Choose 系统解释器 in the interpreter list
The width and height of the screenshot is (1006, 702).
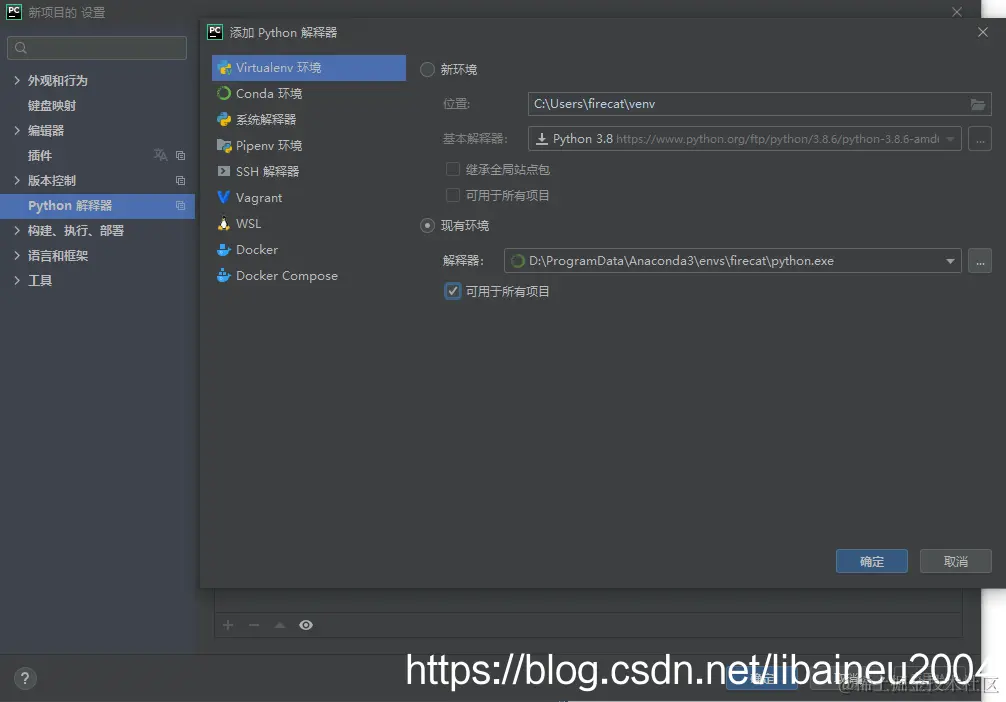[x=309, y=119]
